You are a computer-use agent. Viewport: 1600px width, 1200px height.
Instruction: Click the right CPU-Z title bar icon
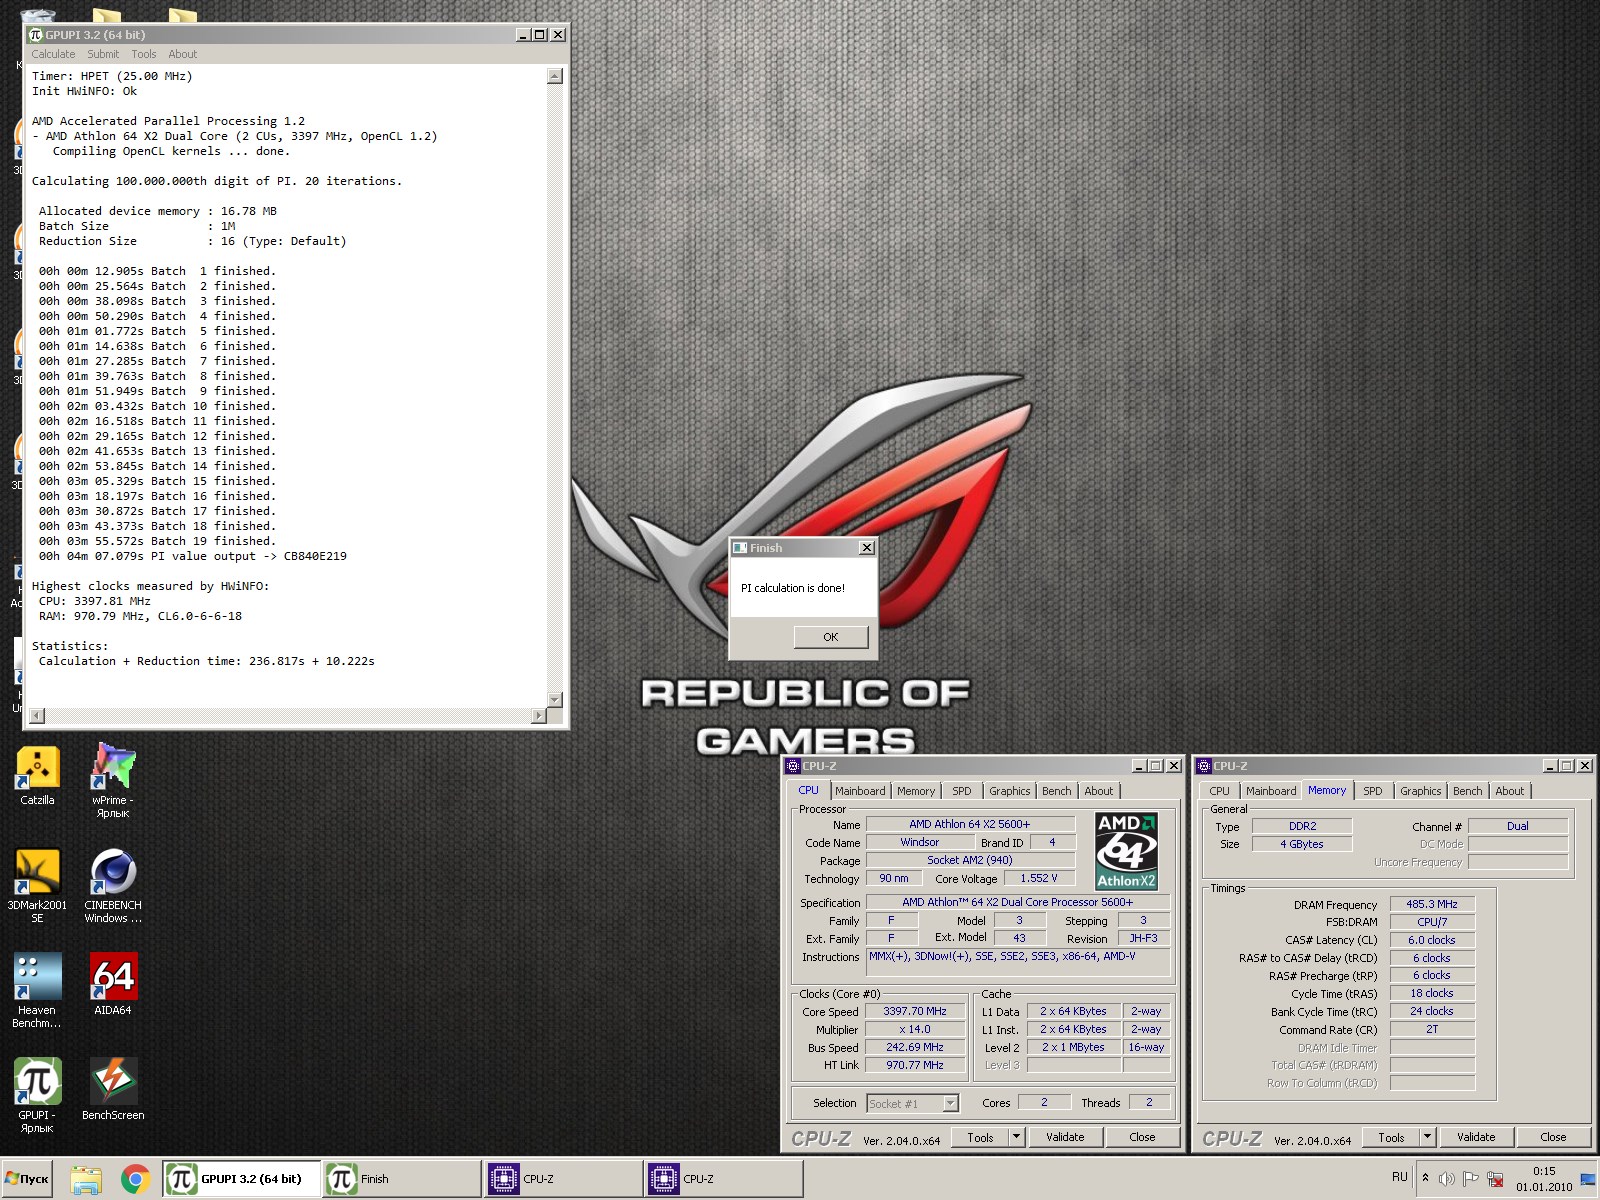pyautogui.click(x=1204, y=766)
